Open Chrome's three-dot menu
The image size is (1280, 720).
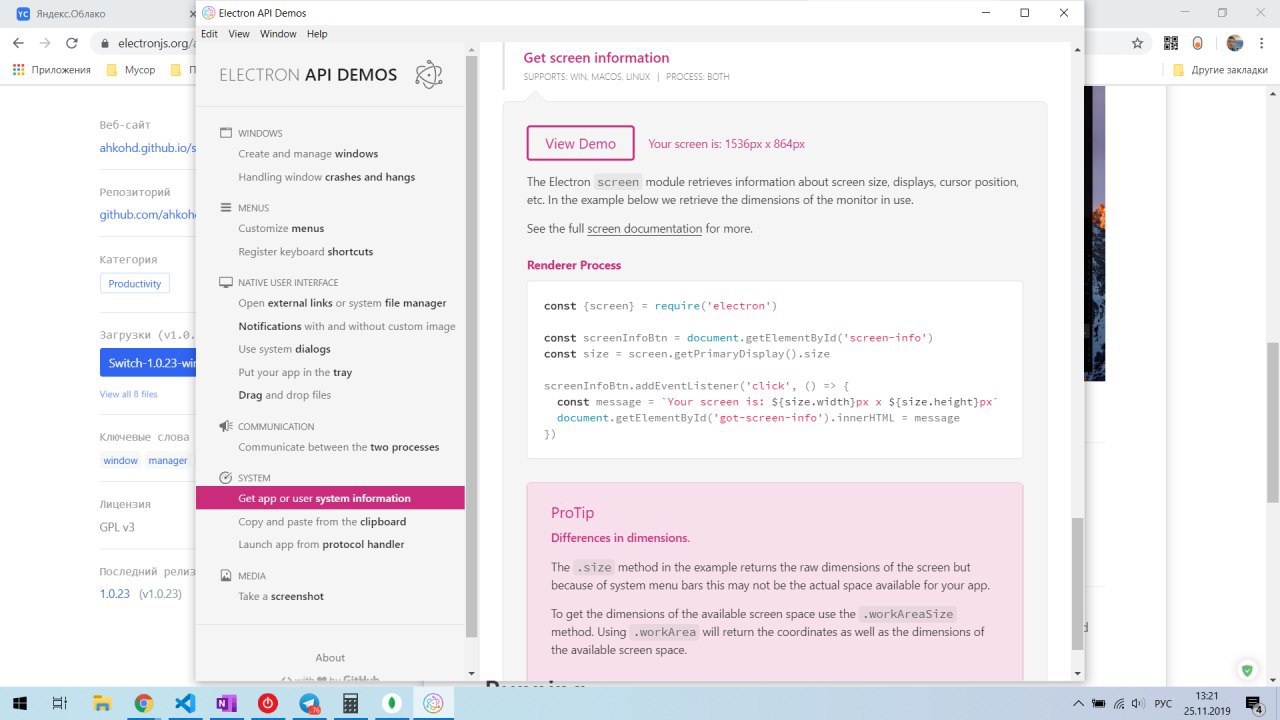(x=1262, y=43)
